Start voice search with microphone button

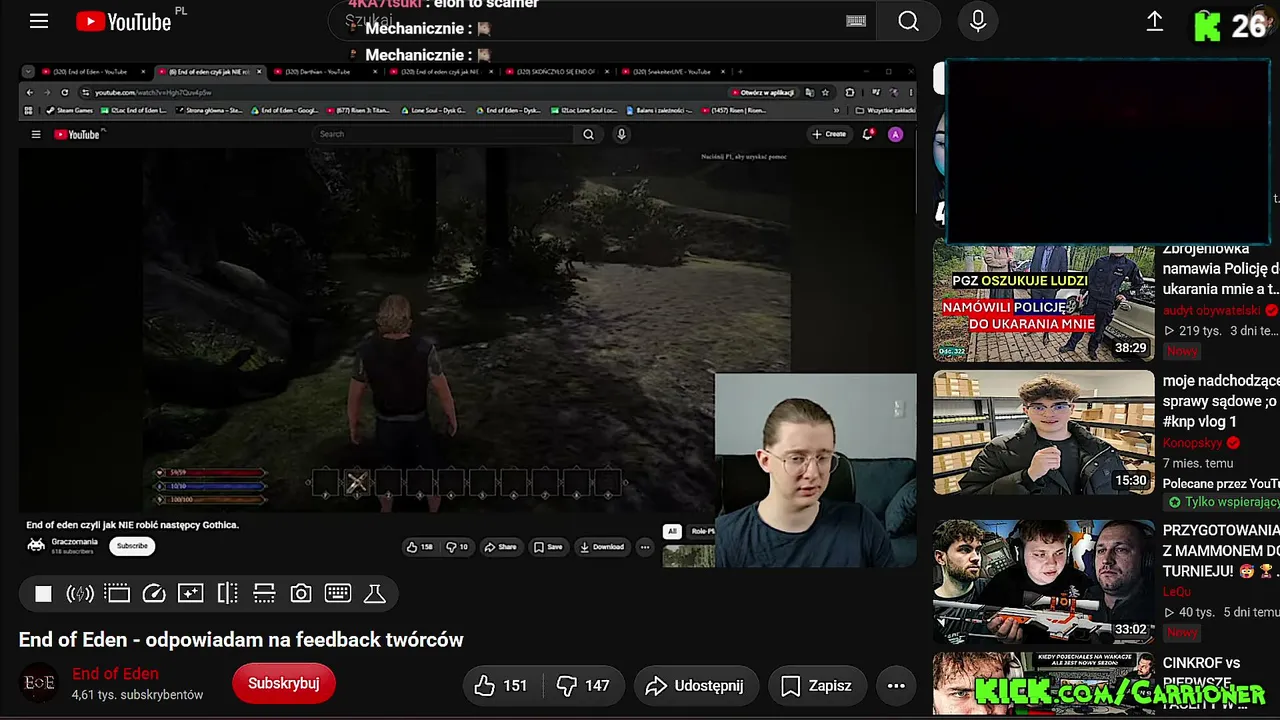(x=978, y=21)
